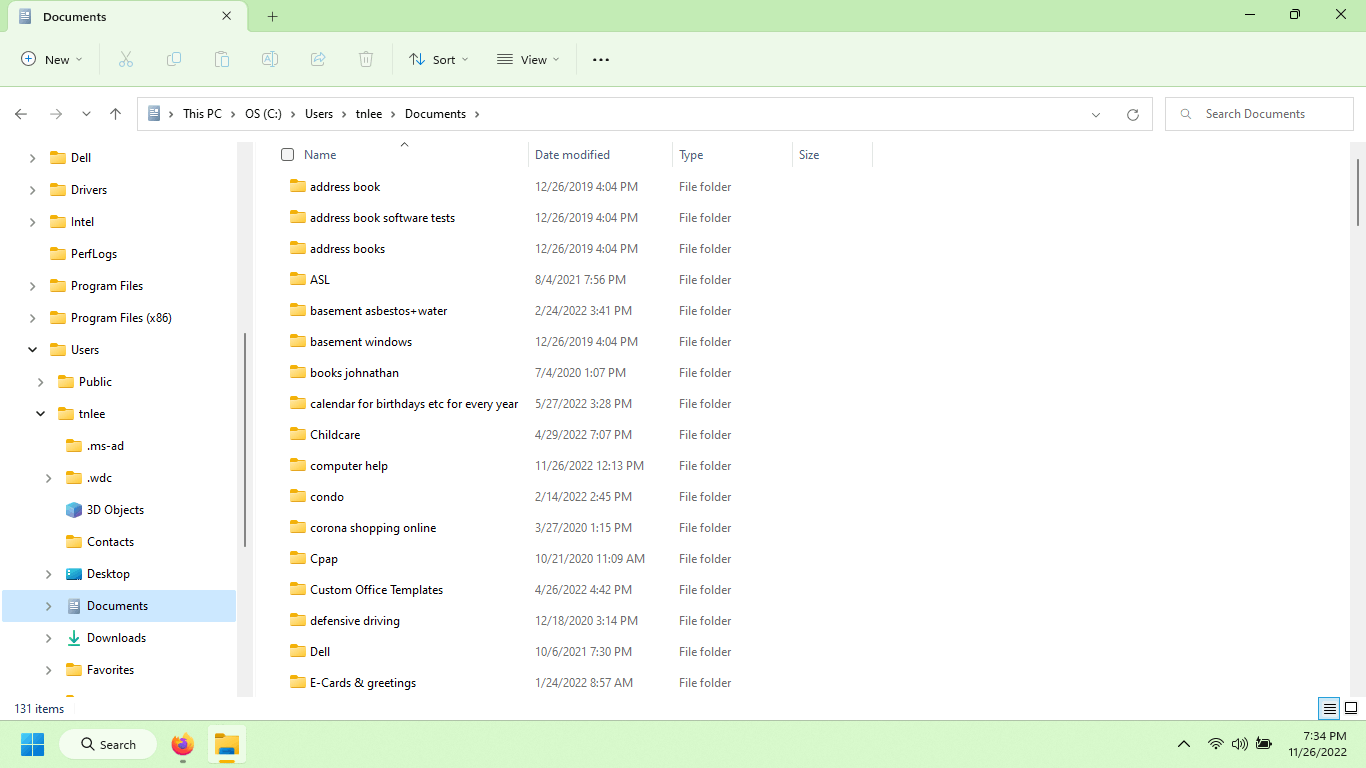Show hidden system tray icons
1366x768 pixels.
(1184, 744)
